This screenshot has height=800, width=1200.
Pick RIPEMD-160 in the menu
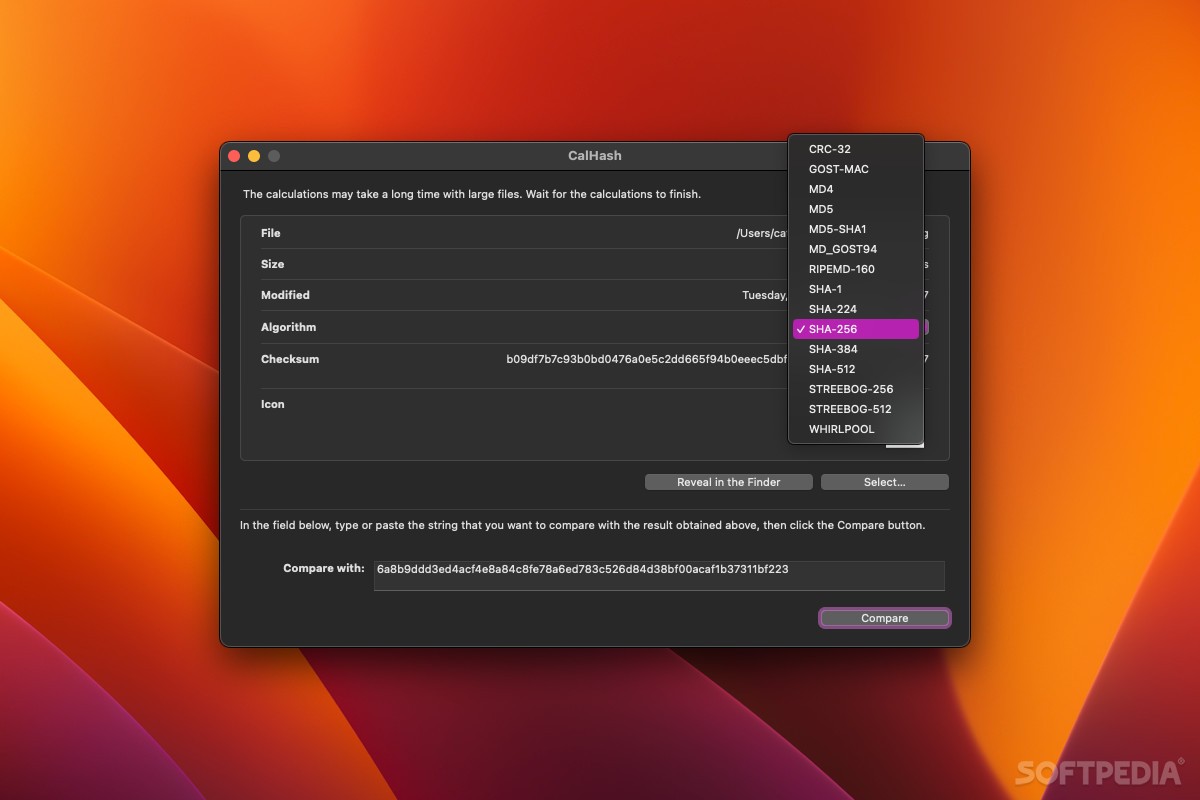[856, 269]
